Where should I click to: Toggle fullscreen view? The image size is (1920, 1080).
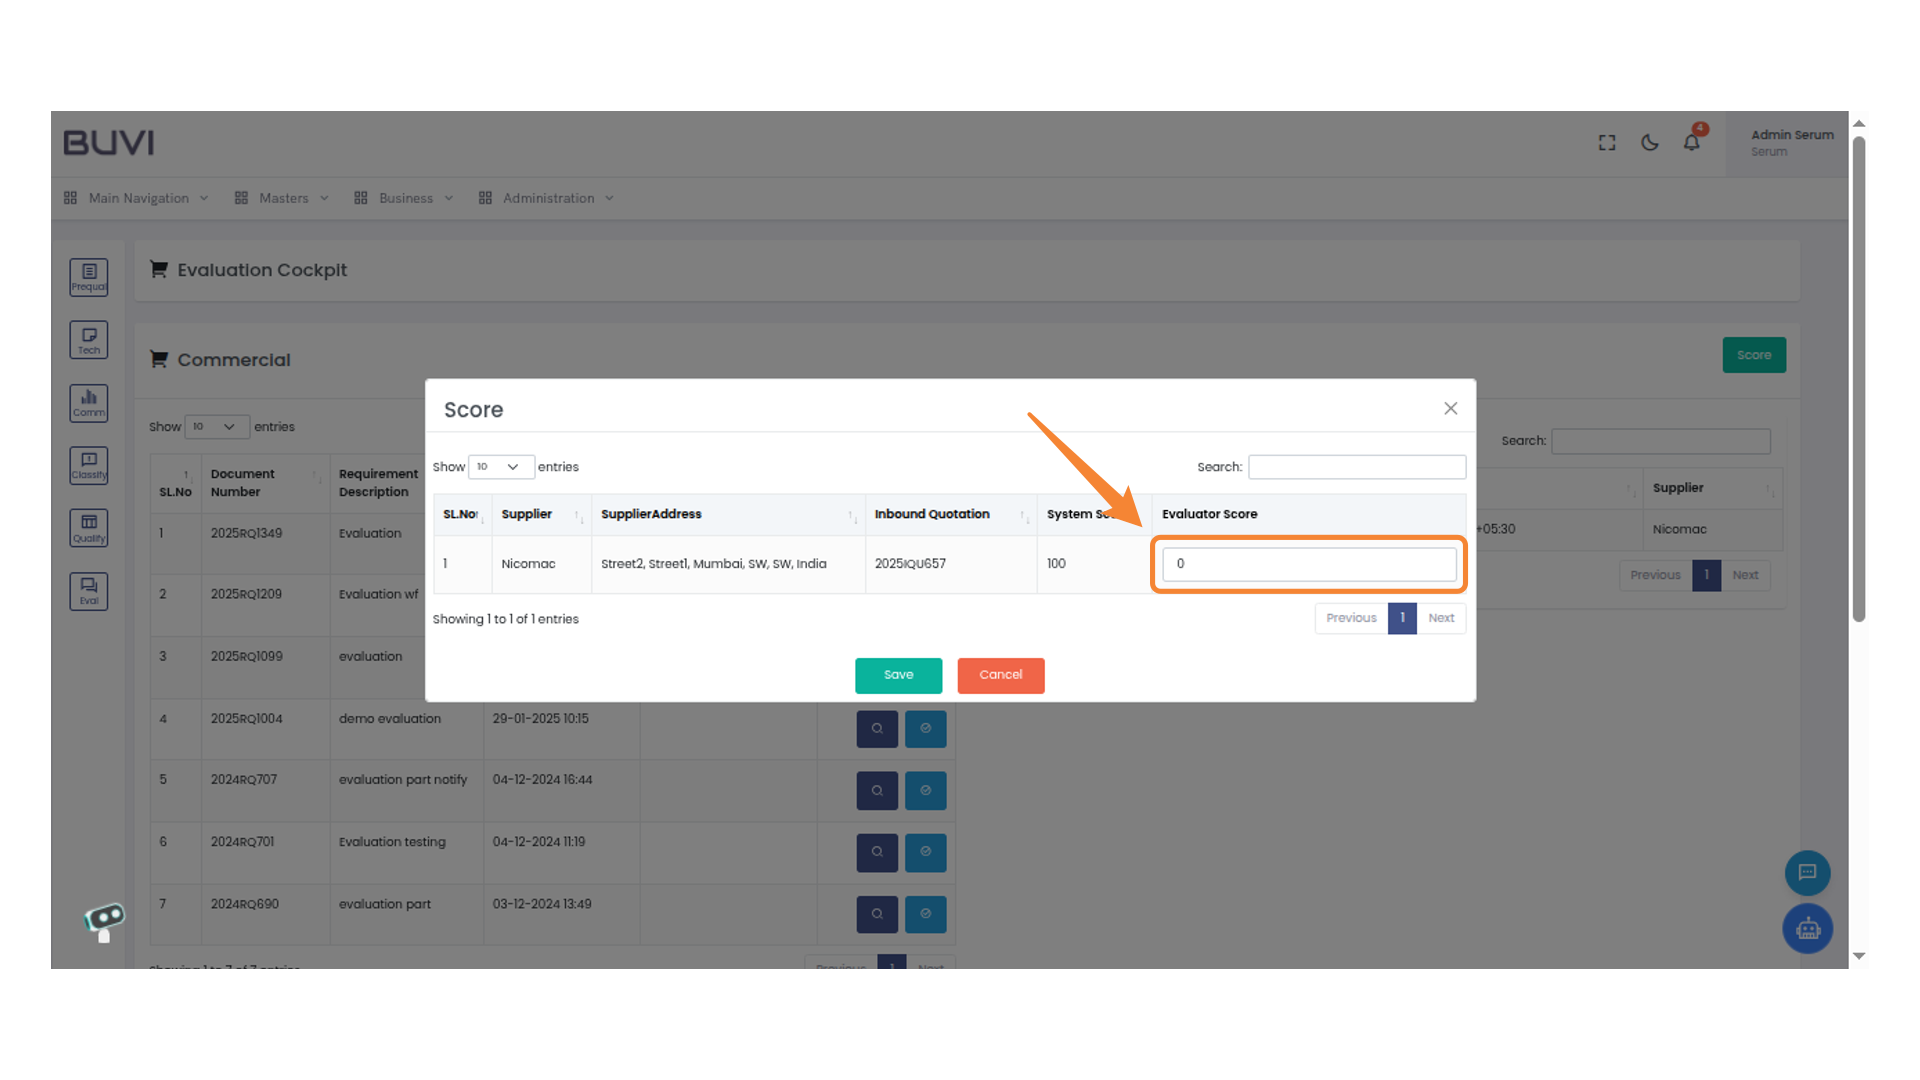click(x=1606, y=142)
